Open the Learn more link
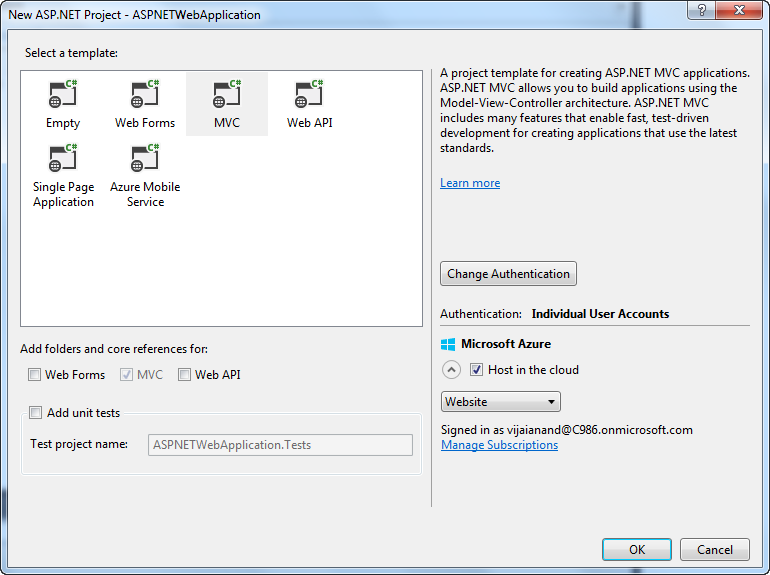This screenshot has height=575, width=770. pyautogui.click(x=470, y=183)
